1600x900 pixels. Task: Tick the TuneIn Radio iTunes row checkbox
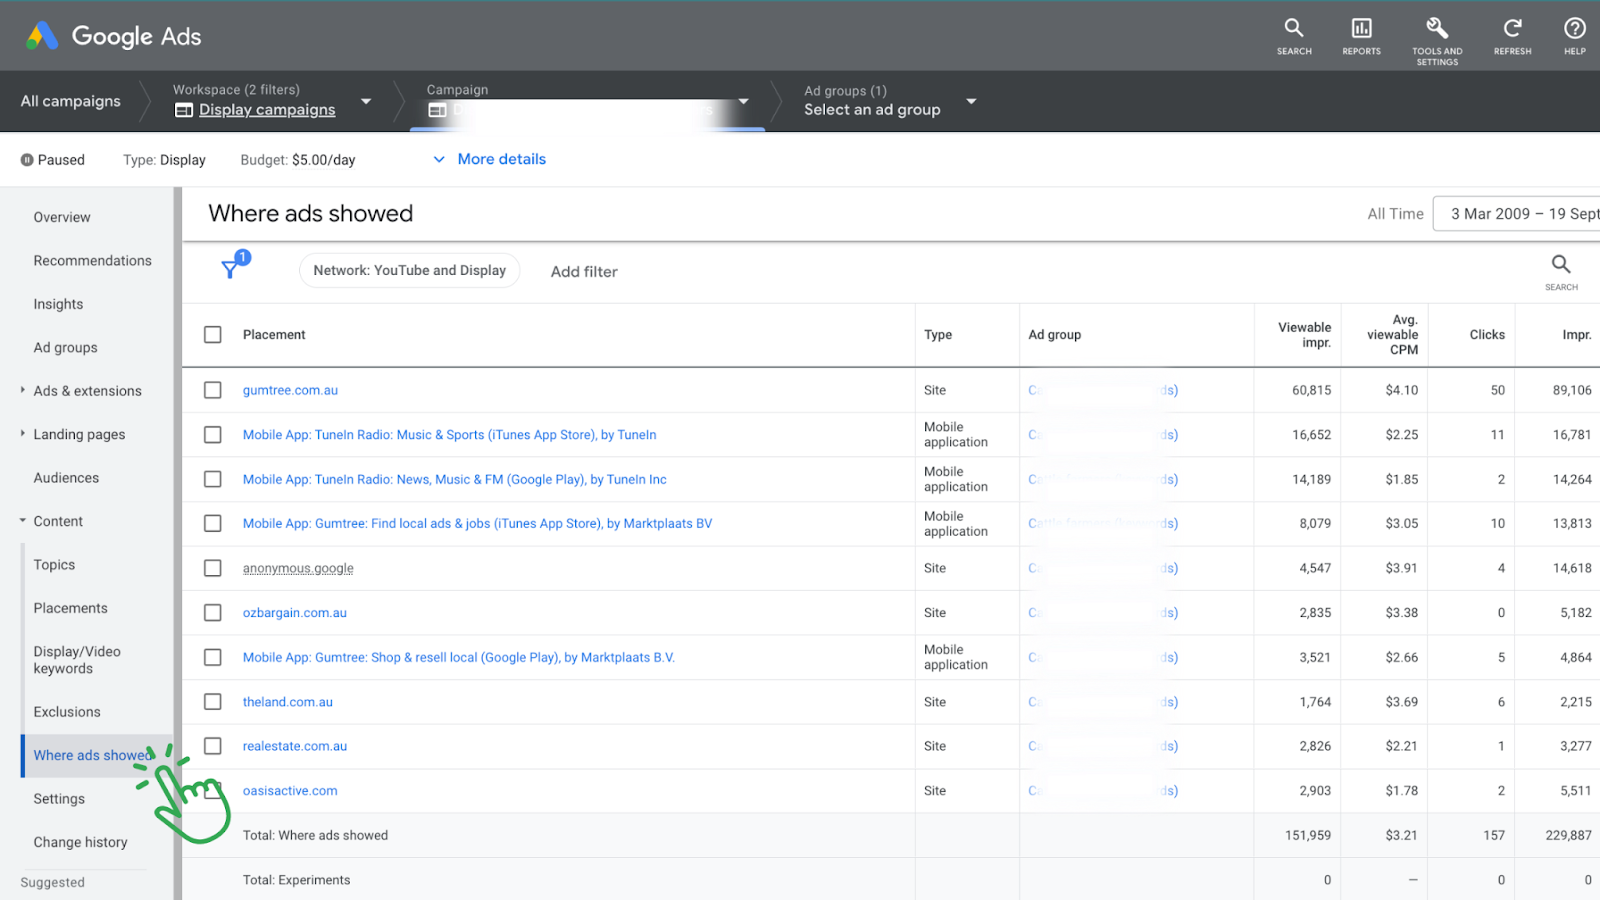pos(213,435)
